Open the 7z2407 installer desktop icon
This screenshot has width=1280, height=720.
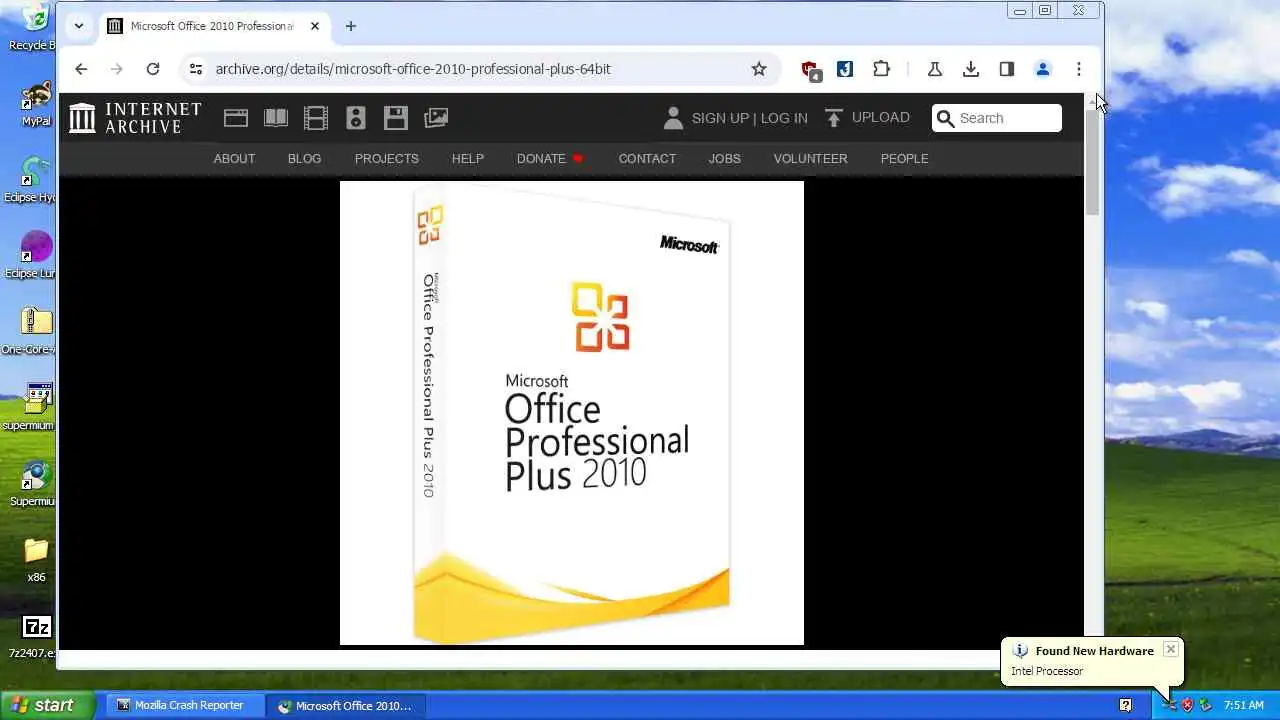click(x=34, y=636)
